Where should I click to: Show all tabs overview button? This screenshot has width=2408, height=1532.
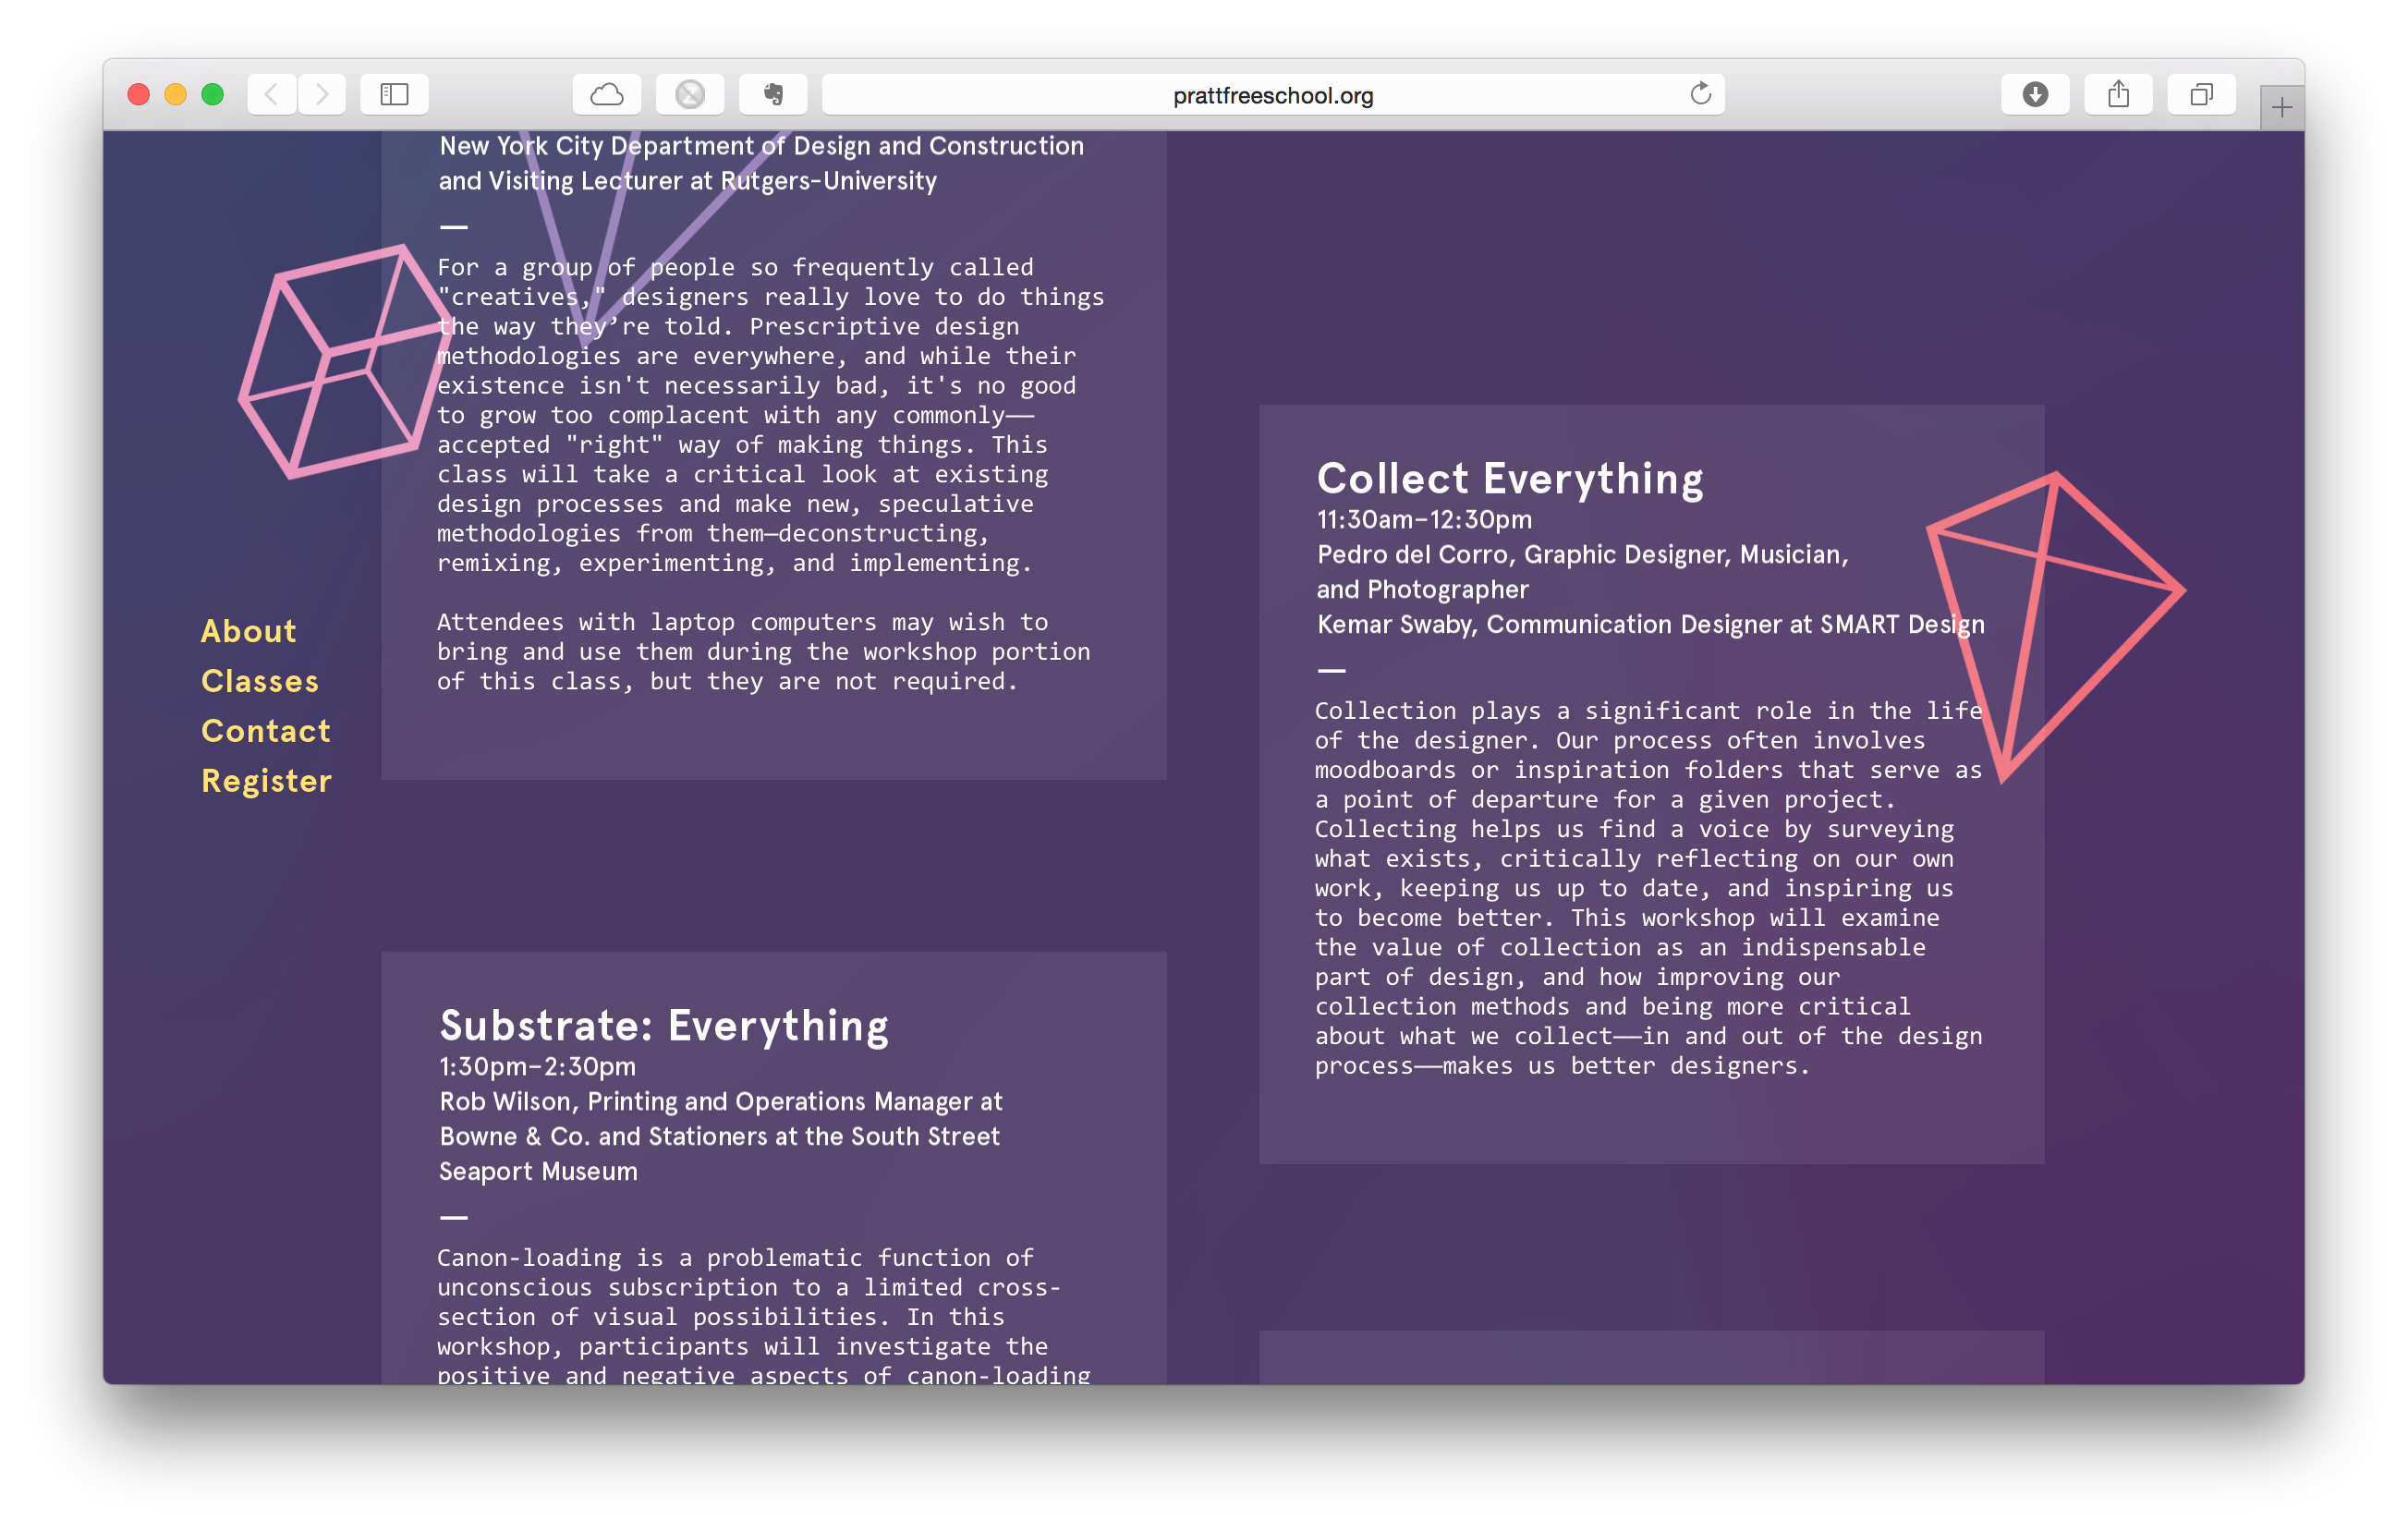[x=2201, y=95]
